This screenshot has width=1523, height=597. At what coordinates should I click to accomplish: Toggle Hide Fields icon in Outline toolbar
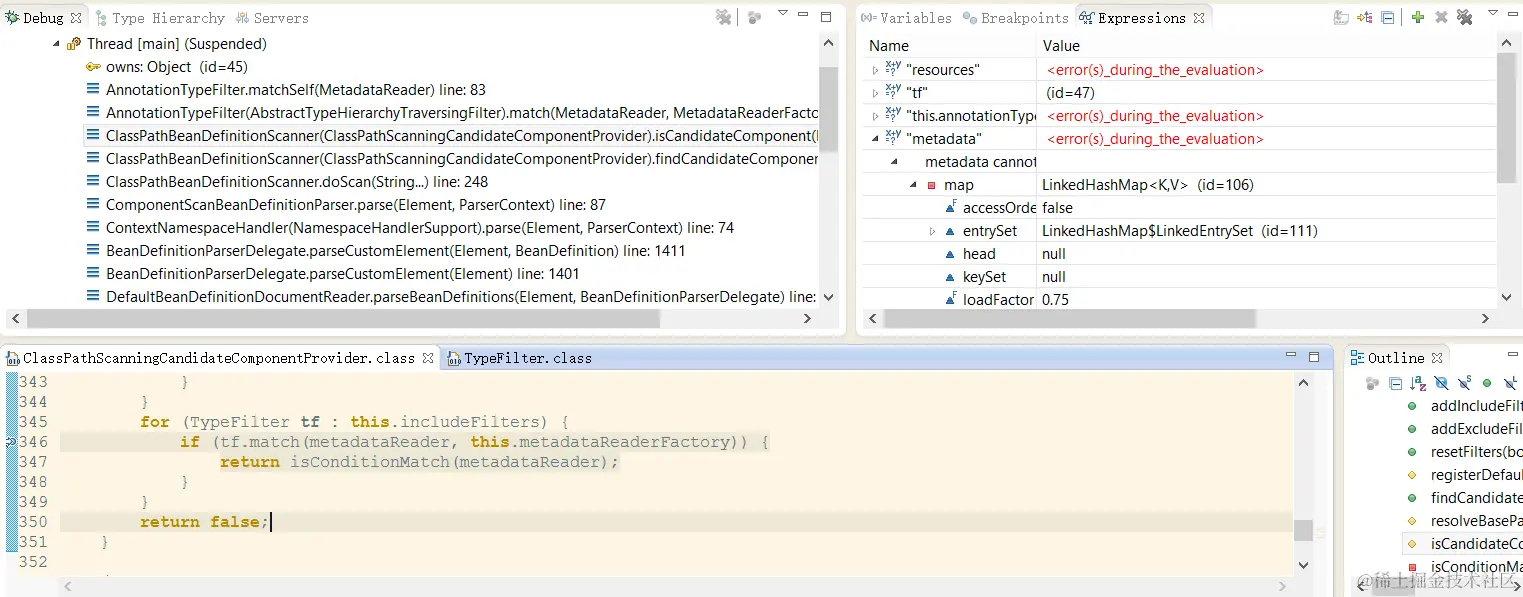[x=1441, y=383]
